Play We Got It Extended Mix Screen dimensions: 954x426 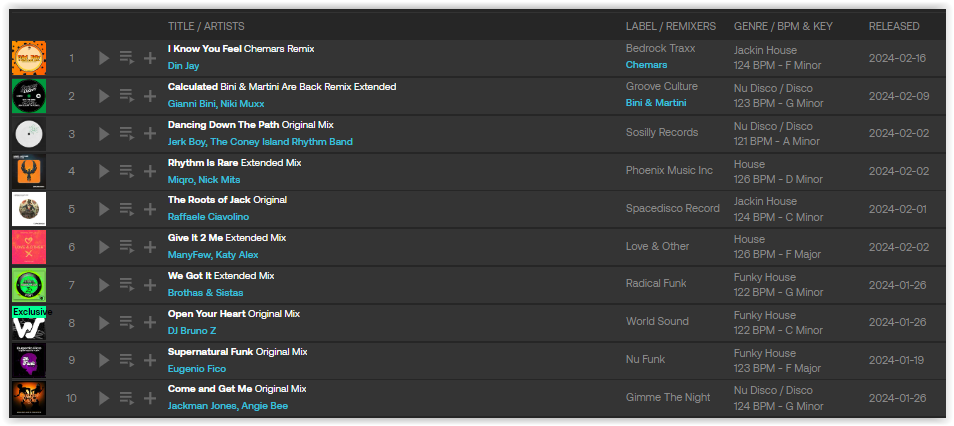coord(103,285)
